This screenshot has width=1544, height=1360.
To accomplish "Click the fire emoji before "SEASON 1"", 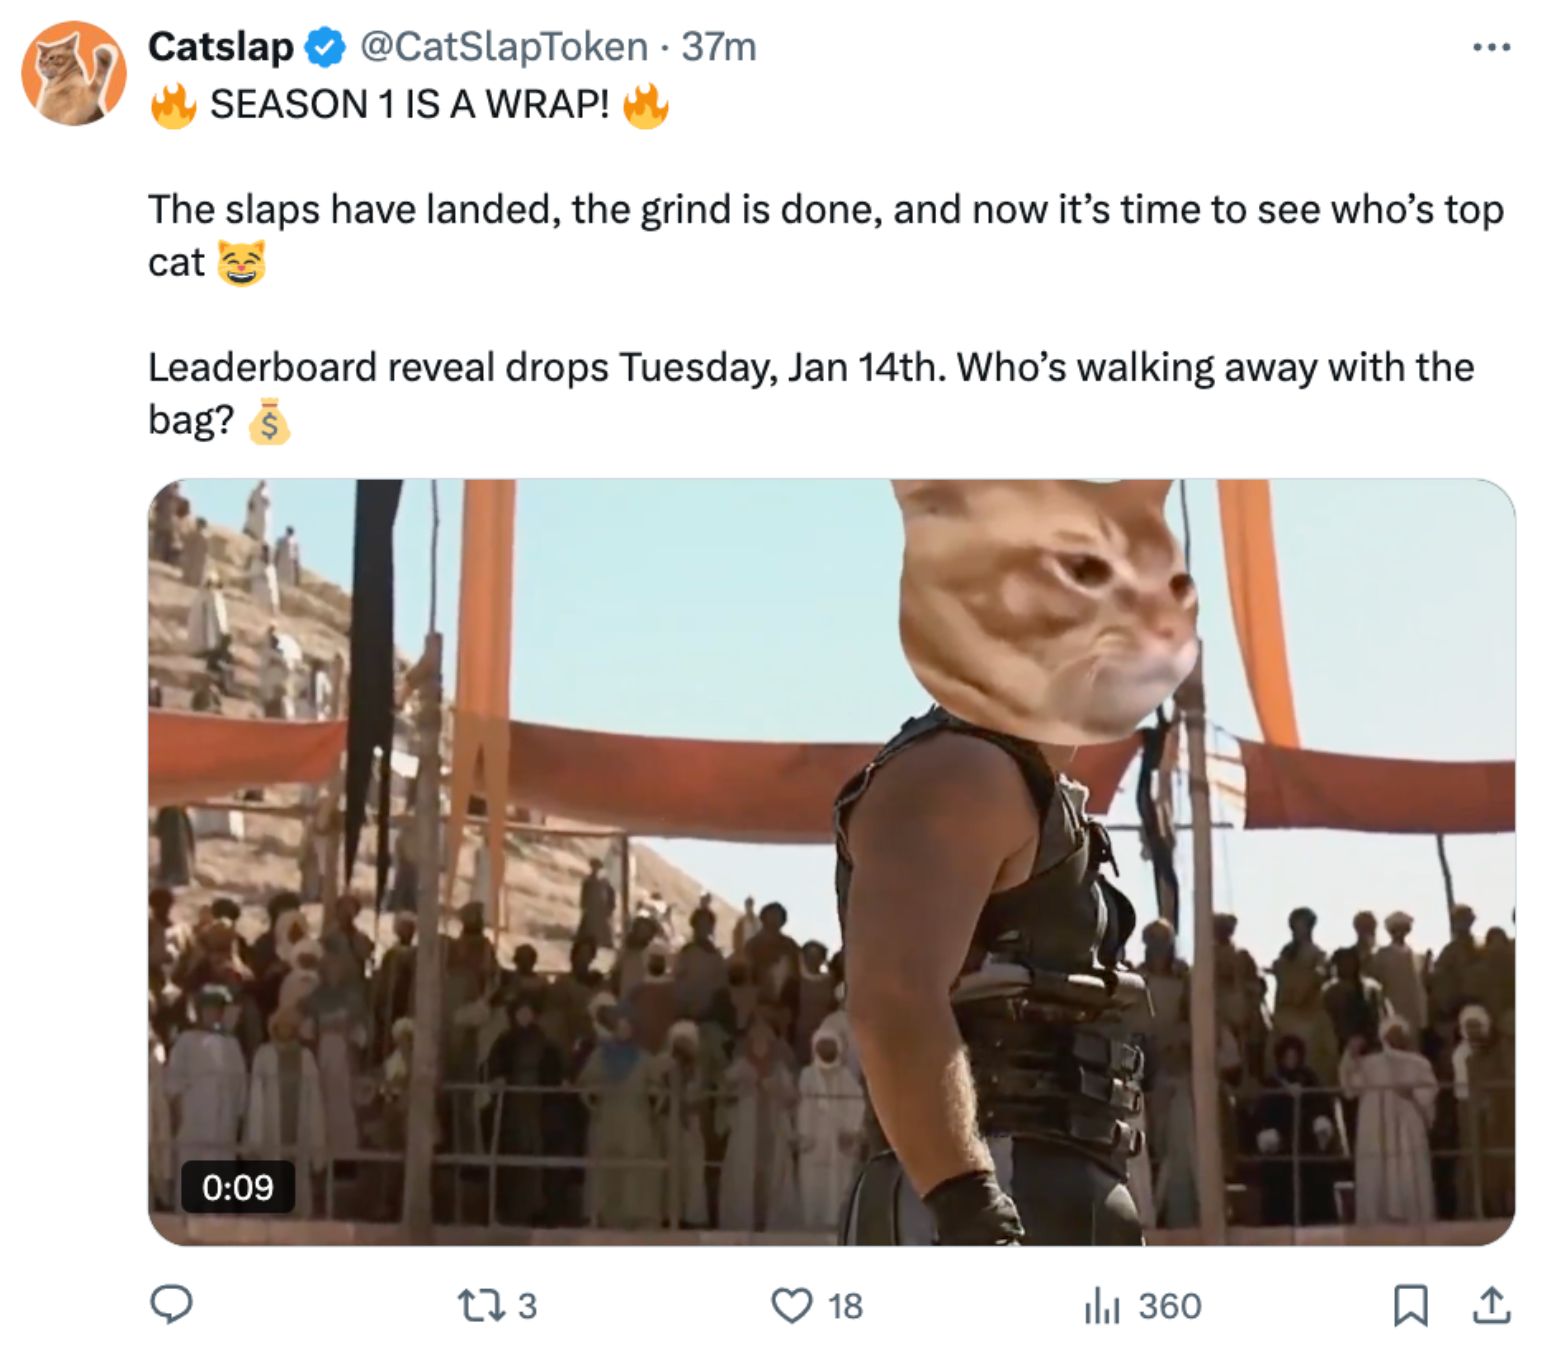I will click(x=173, y=104).
